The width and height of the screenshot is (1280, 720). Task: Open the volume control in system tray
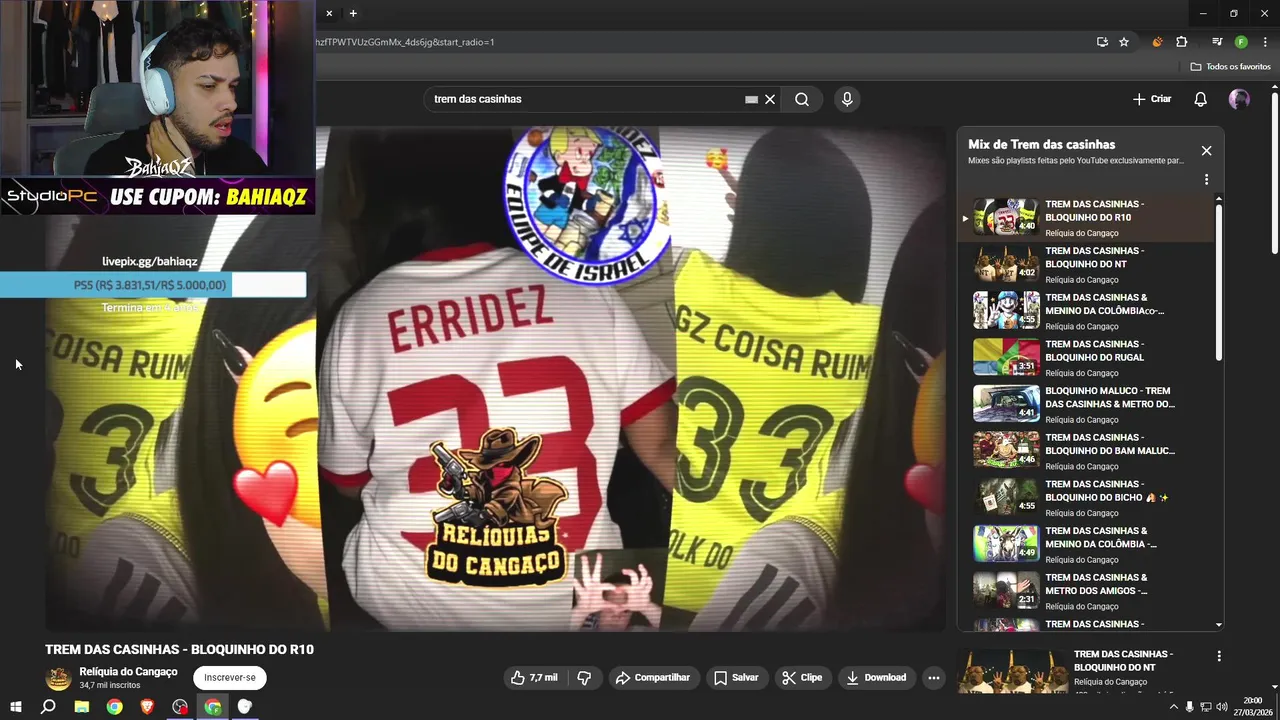coord(1222,707)
